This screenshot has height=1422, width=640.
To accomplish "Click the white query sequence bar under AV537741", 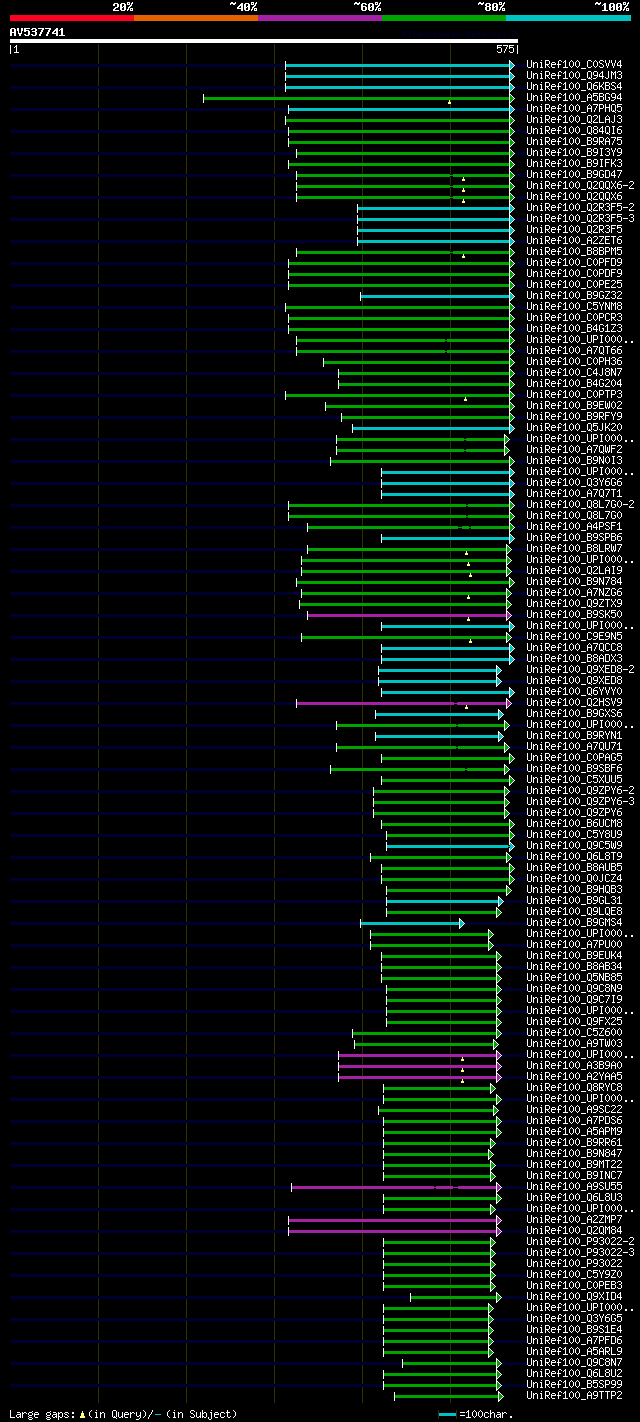I will coord(264,41).
